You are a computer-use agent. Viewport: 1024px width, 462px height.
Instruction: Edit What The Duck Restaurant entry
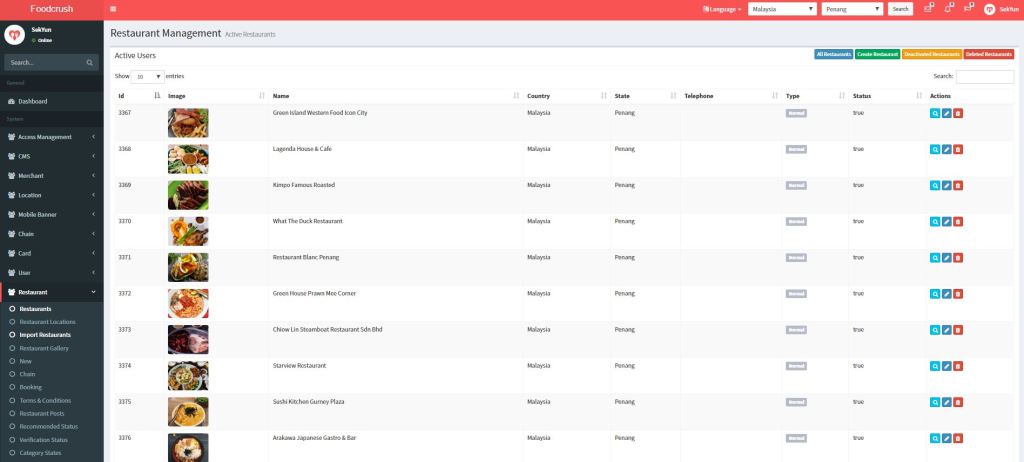click(x=946, y=222)
